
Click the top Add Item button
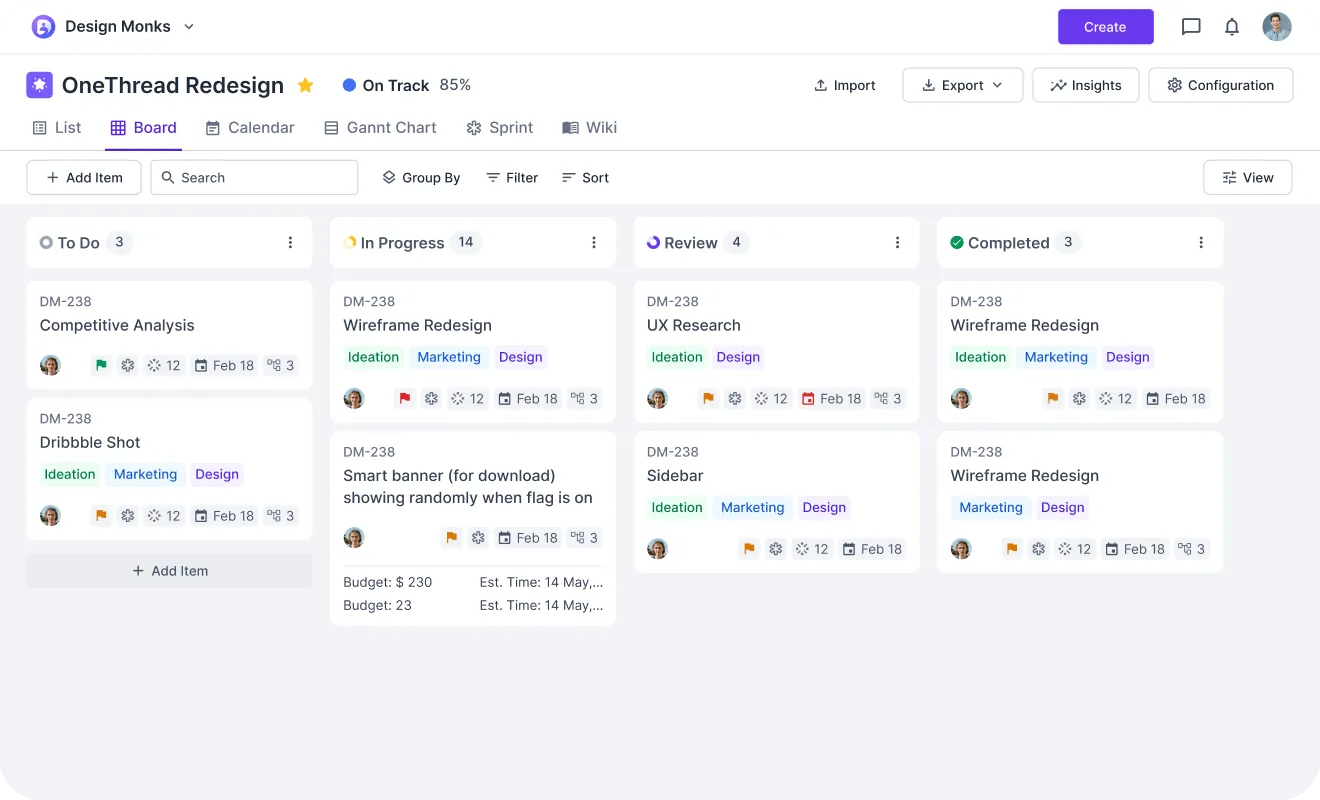(84, 177)
